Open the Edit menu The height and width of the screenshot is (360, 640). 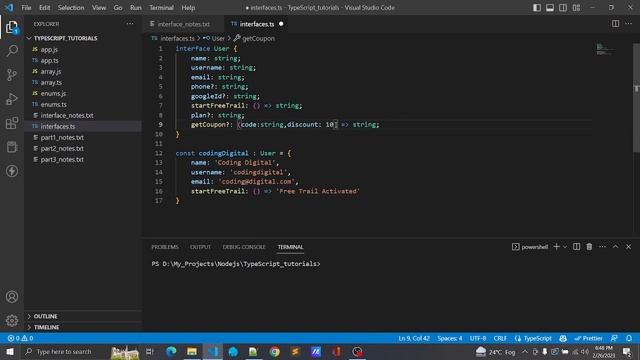pos(44,8)
